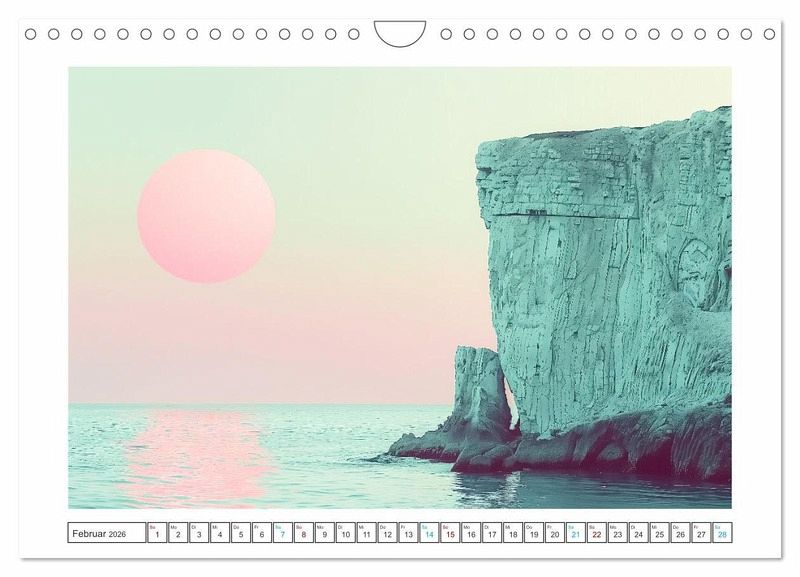The height and width of the screenshot is (577, 800).
Task: Select the Sunday 22 date cell
Action: (x=596, y=532)
